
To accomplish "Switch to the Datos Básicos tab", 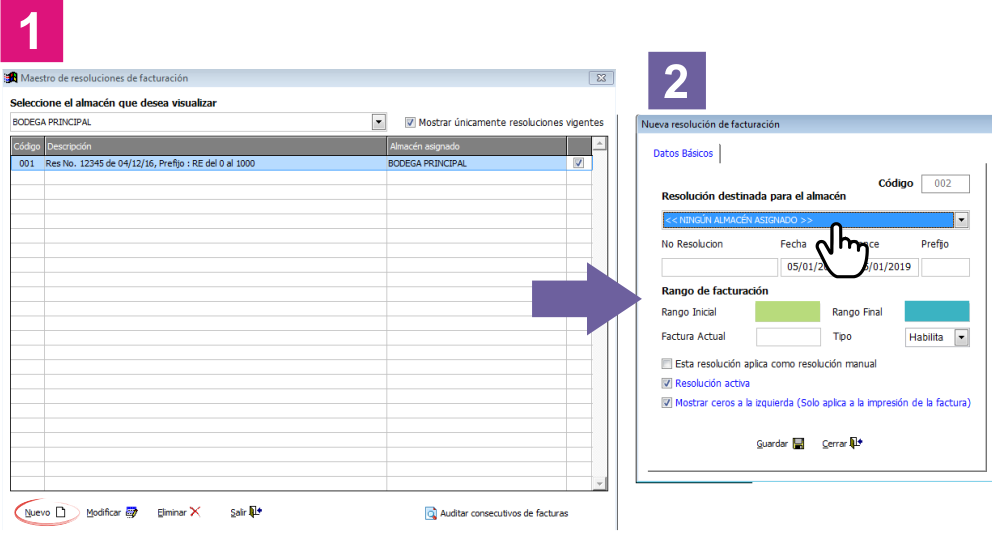I will (x=683, y=153).
